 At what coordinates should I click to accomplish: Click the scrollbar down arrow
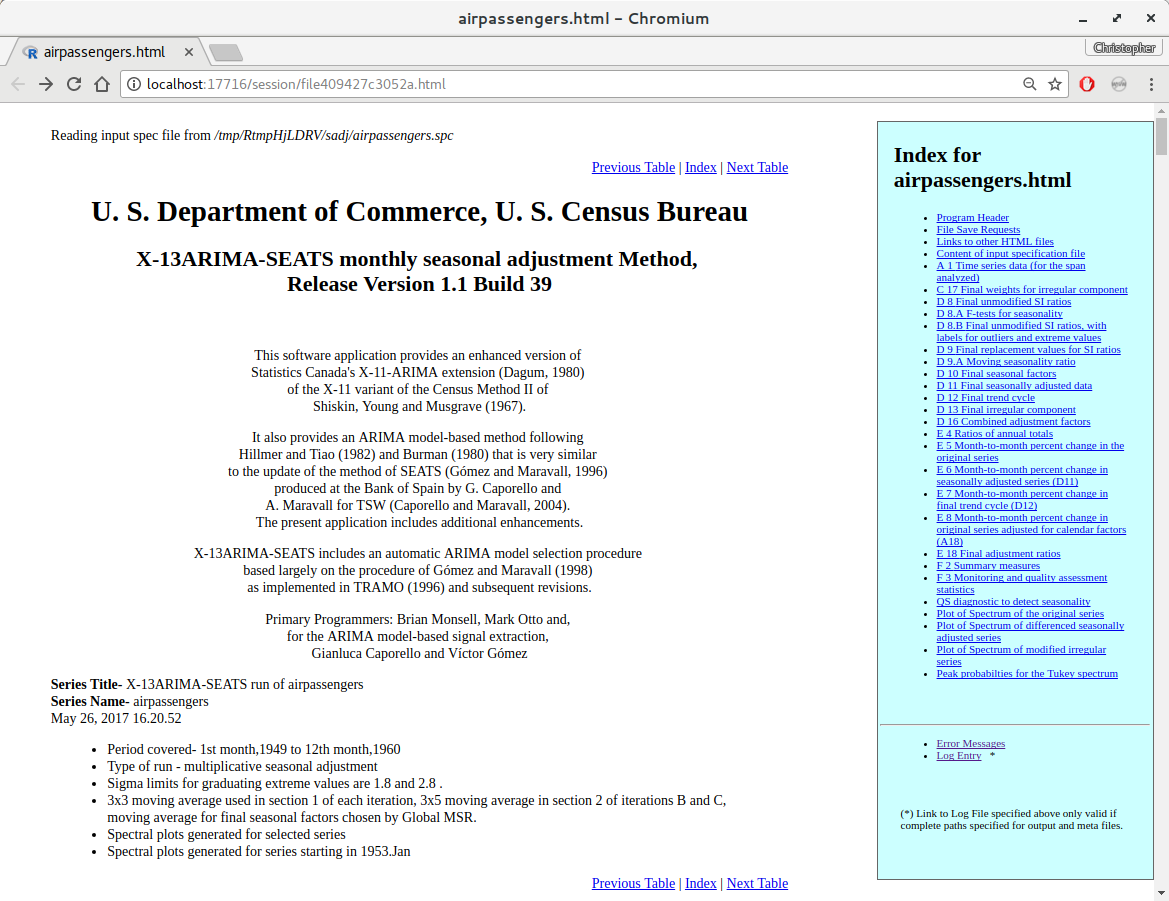[1162, 893]
